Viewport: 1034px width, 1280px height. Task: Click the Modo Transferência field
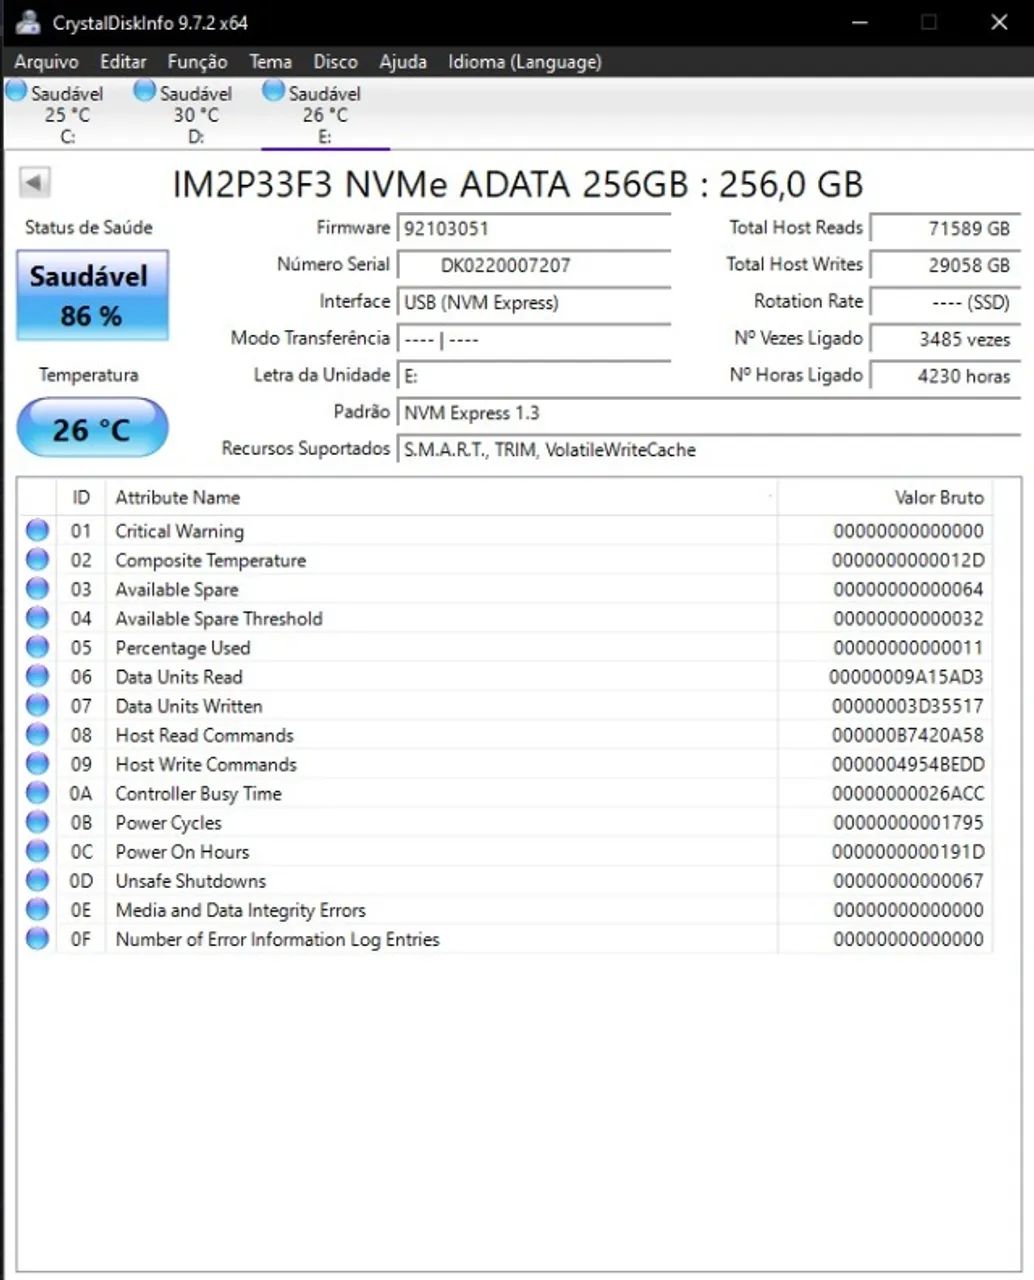tap(534, 339)
